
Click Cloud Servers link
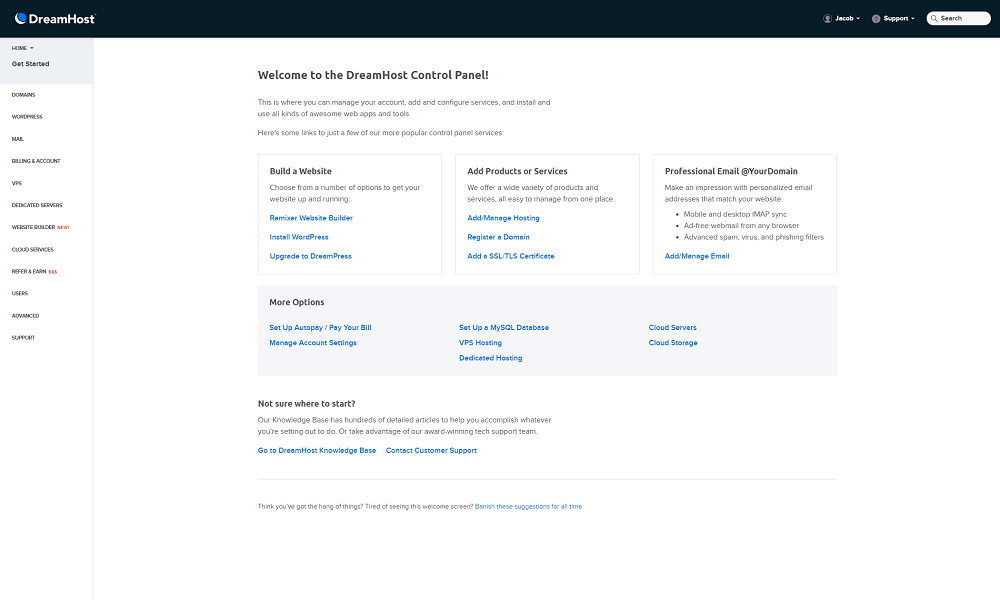pyautogui.click(x=673, y=328)
